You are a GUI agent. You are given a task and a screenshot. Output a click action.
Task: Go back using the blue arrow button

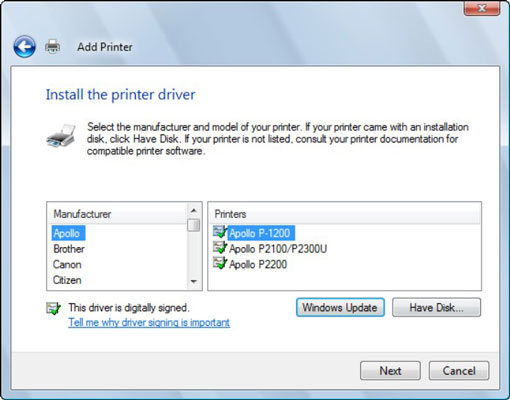click(x=24, y=47)
